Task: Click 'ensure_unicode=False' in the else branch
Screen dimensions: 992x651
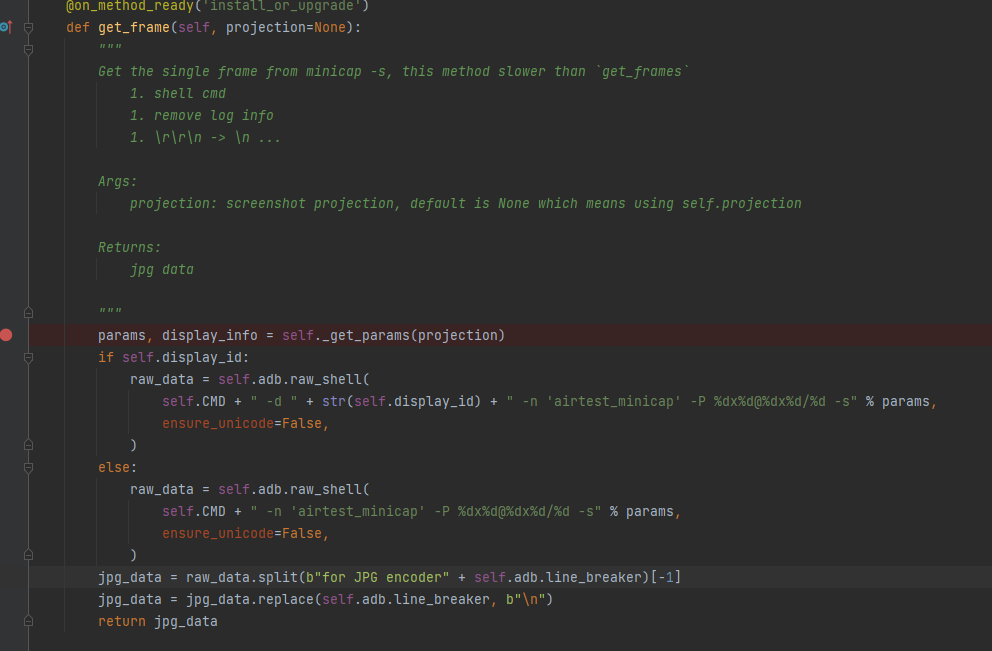Action: click(242, 533)
